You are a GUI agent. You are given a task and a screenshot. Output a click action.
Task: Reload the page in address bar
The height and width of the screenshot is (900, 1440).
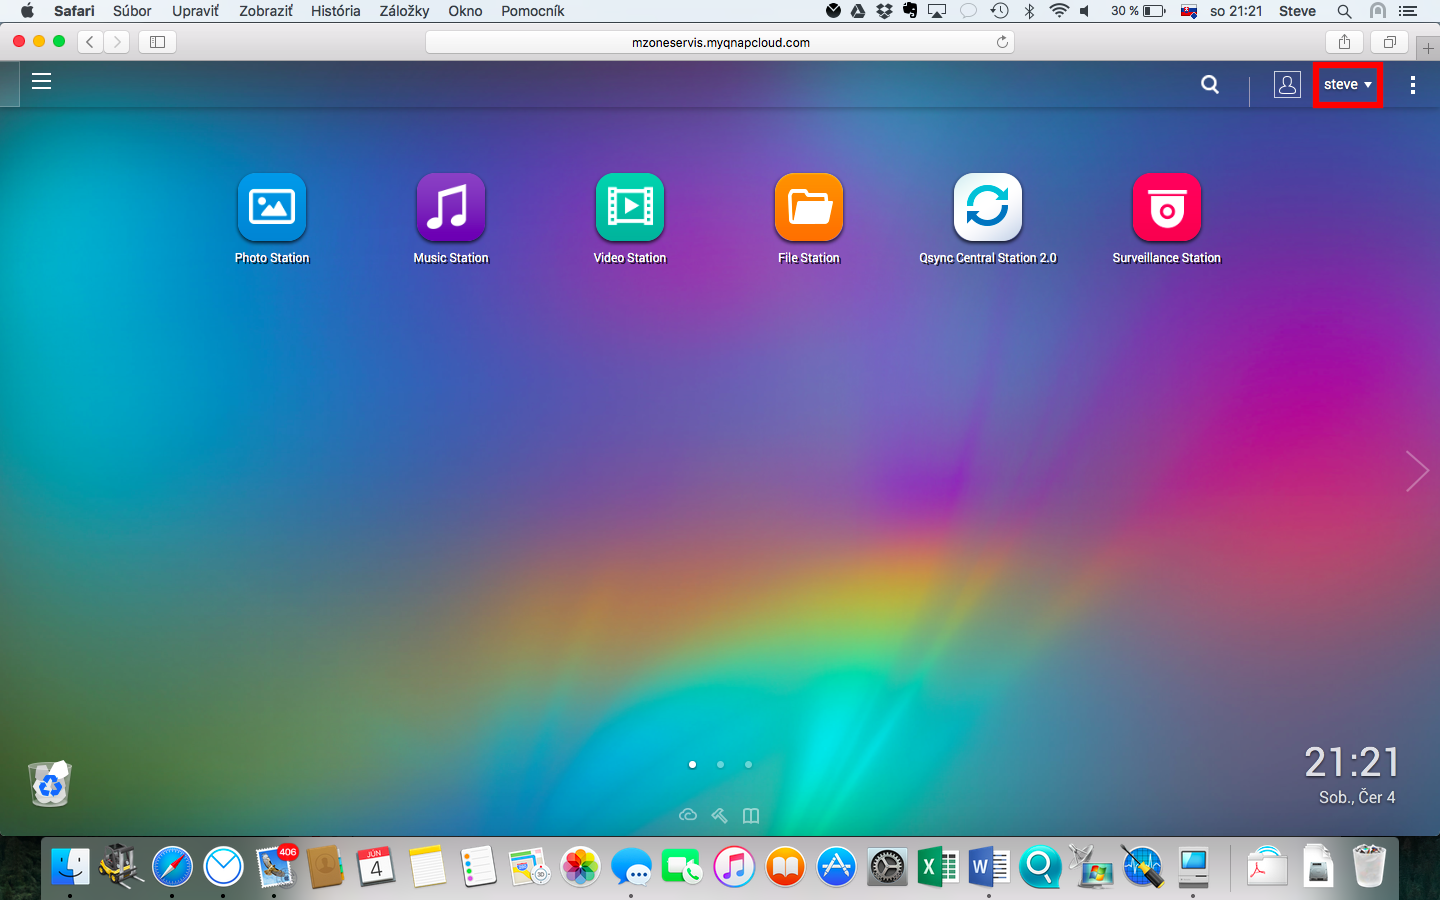click(1002, 42)
